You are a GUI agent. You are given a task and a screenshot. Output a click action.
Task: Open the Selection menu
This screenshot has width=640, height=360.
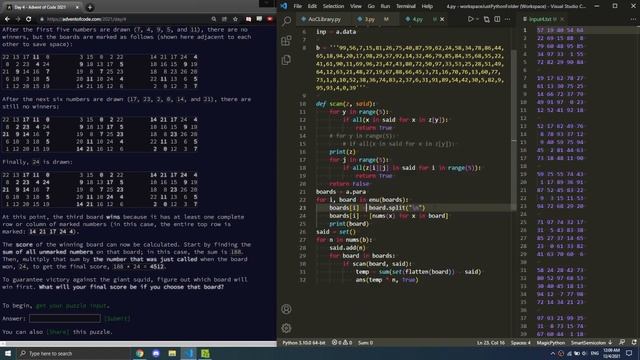[x=333, y=6]
